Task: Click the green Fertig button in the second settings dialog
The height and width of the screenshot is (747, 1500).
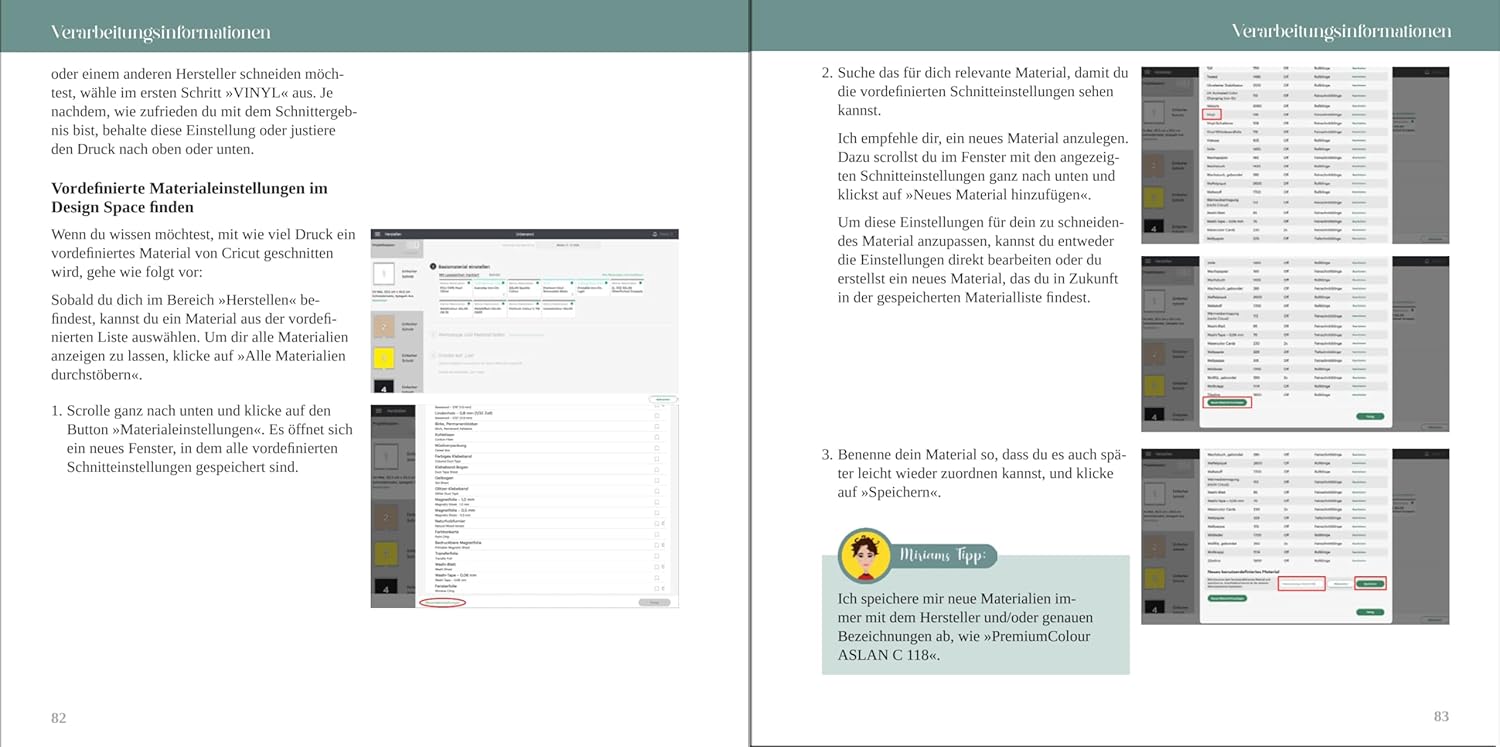Action: pos(1369,416)
